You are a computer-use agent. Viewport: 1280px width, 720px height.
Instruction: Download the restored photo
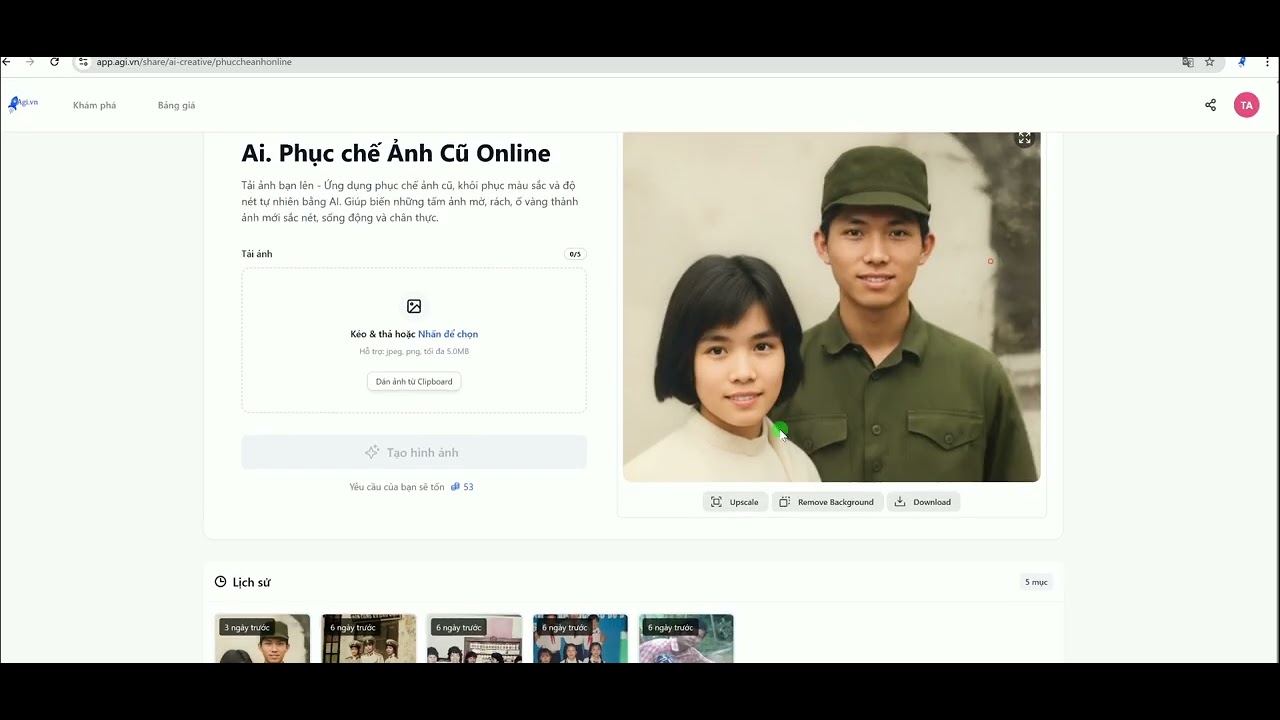[922, 501]
